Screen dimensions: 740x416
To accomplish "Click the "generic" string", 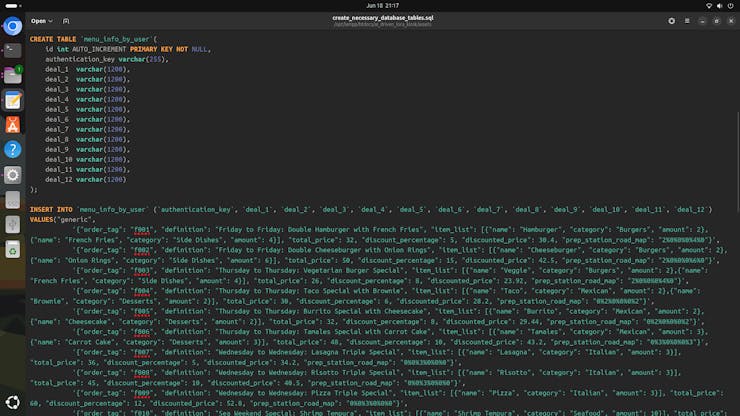I will click(74, 220).
